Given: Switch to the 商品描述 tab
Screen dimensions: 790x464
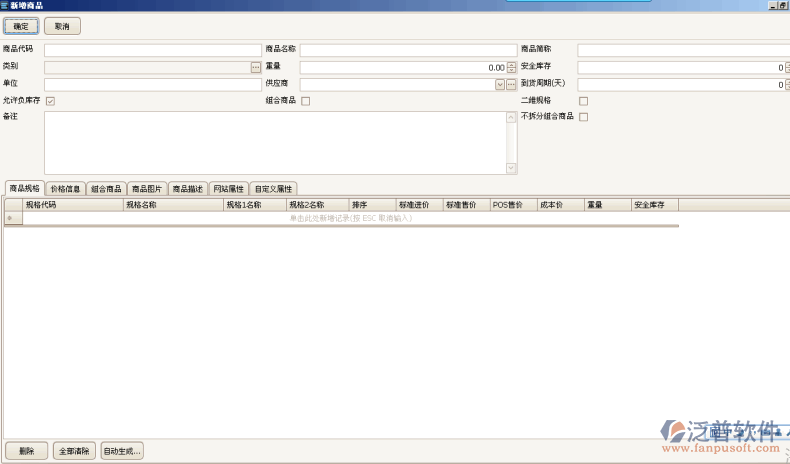Looking at the screenshot, I should [188, 189].
